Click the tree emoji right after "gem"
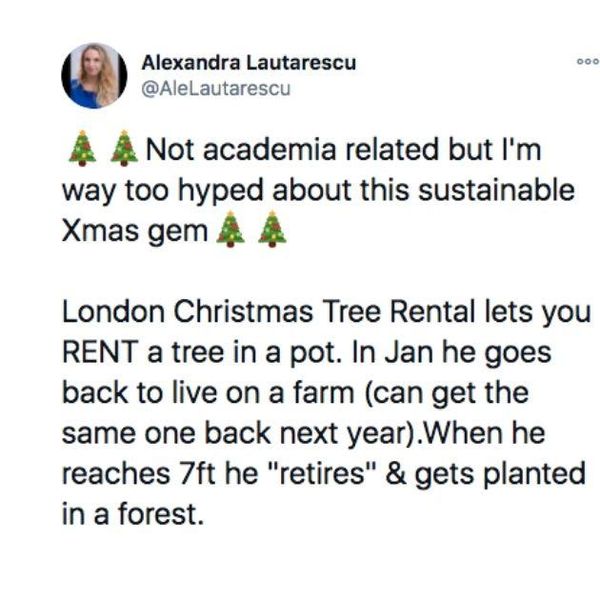The image size is (600, 600). pos(230,233)
